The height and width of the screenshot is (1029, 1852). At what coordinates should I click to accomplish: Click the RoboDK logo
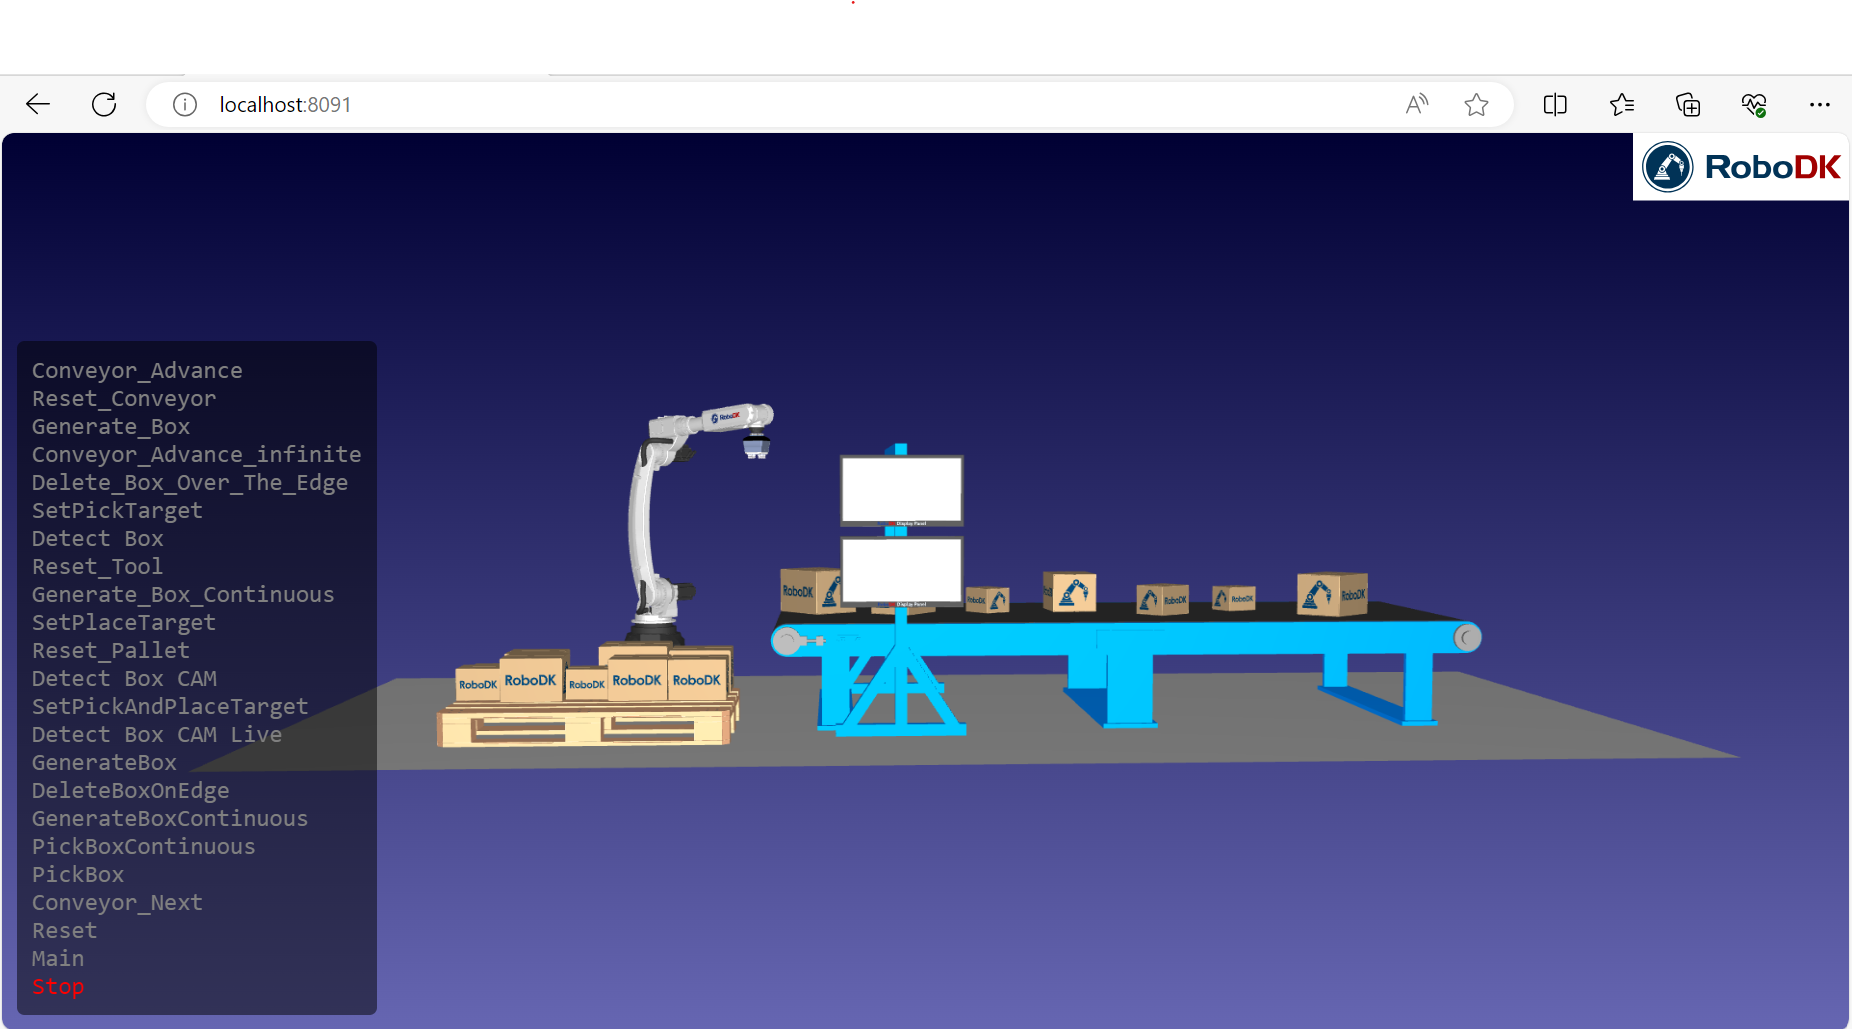(1741, 167)
